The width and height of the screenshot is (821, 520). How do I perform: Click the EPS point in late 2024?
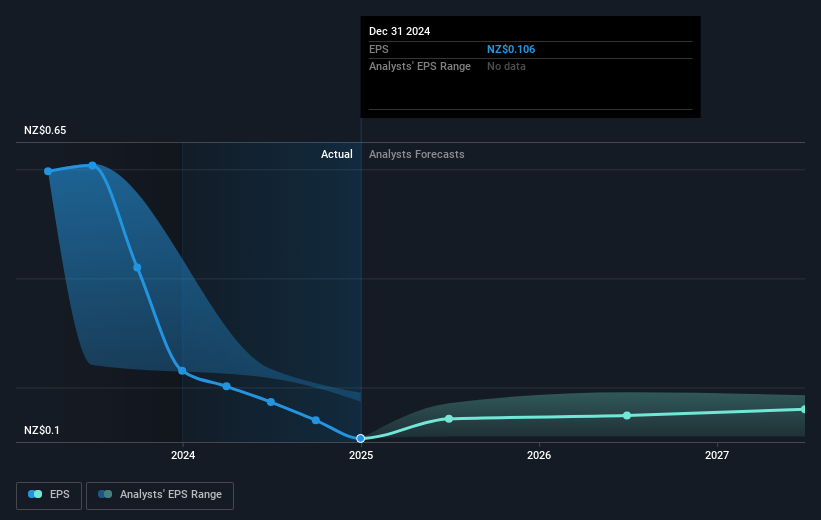click(316, 420)
